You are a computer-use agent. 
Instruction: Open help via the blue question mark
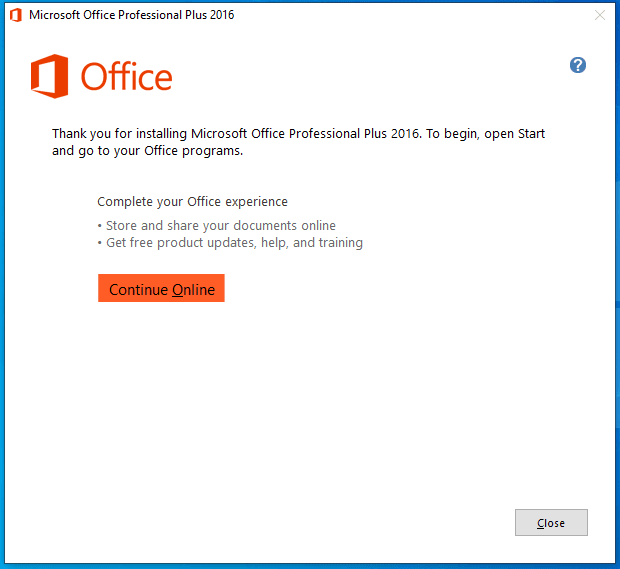click(577, 65)
